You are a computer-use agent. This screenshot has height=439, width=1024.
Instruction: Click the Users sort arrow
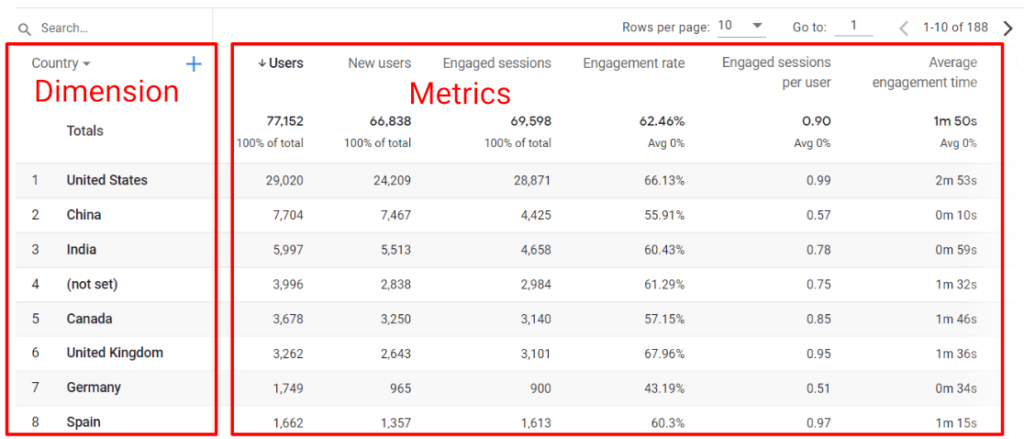pyautogui.click(x=262, y=63)
